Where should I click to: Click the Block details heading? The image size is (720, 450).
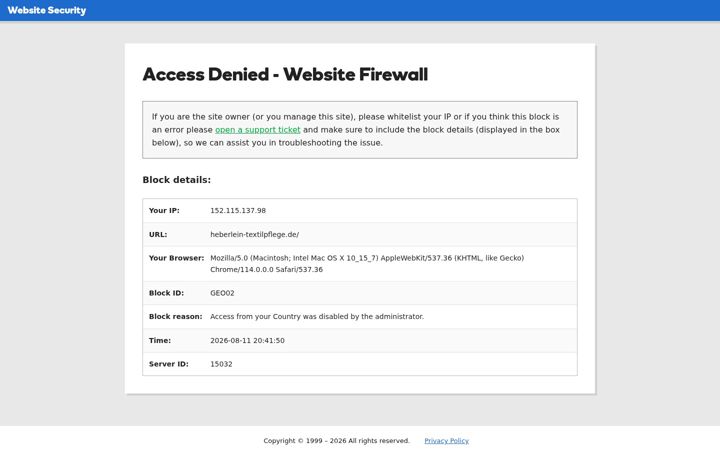point(177,180)
